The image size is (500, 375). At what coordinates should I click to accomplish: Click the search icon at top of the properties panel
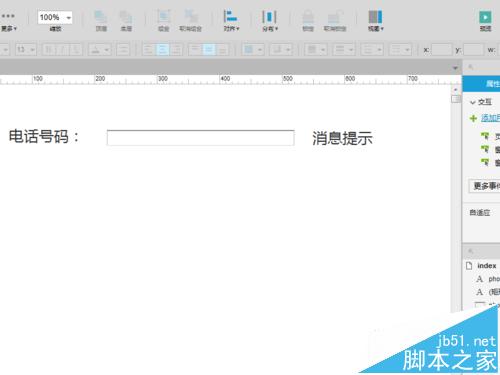(x=471, y=67)
